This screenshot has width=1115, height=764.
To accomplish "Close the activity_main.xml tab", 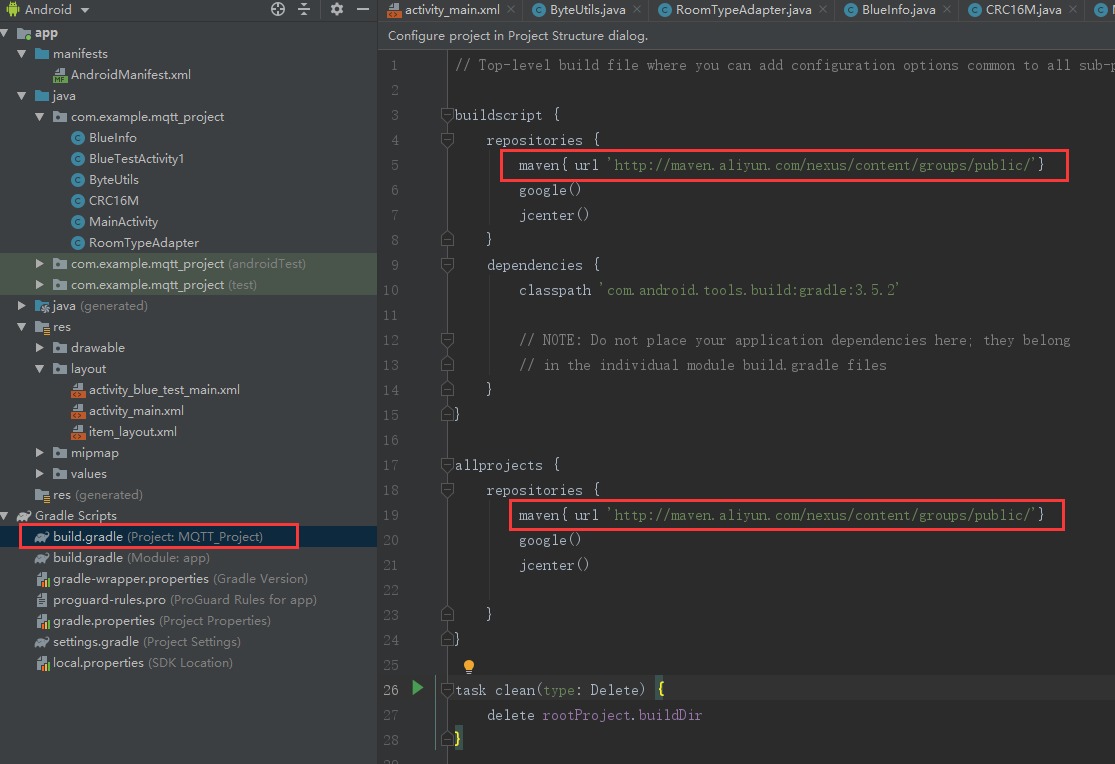I will click(512, 10).
